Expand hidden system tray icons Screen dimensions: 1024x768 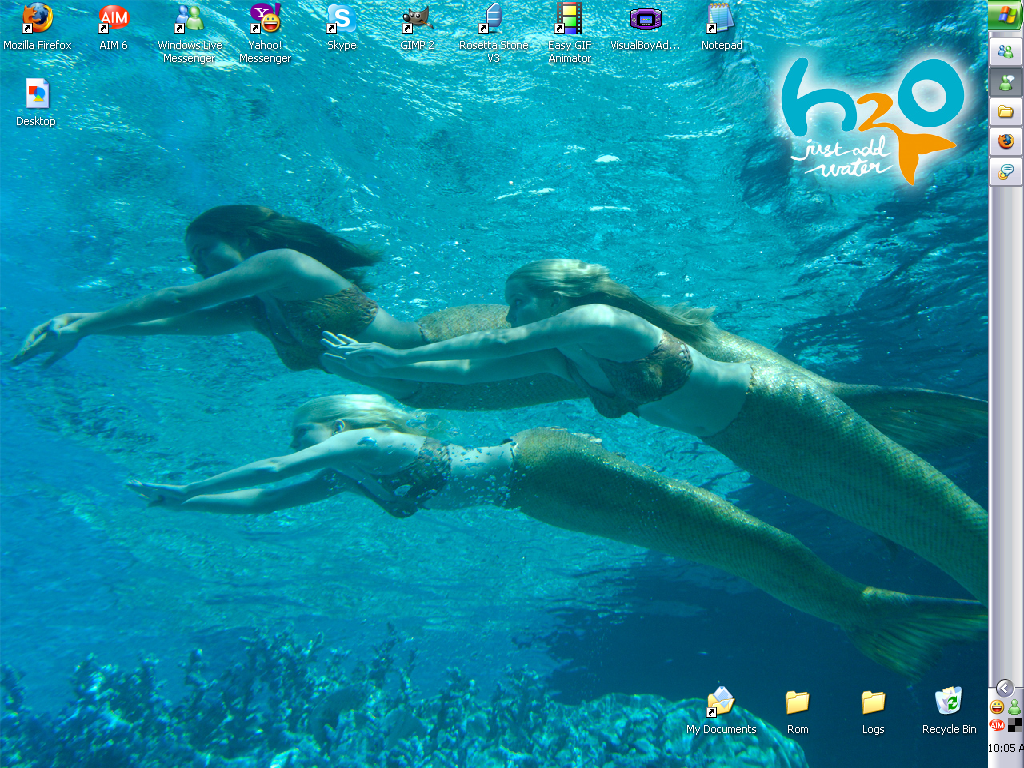[1005, 688]
